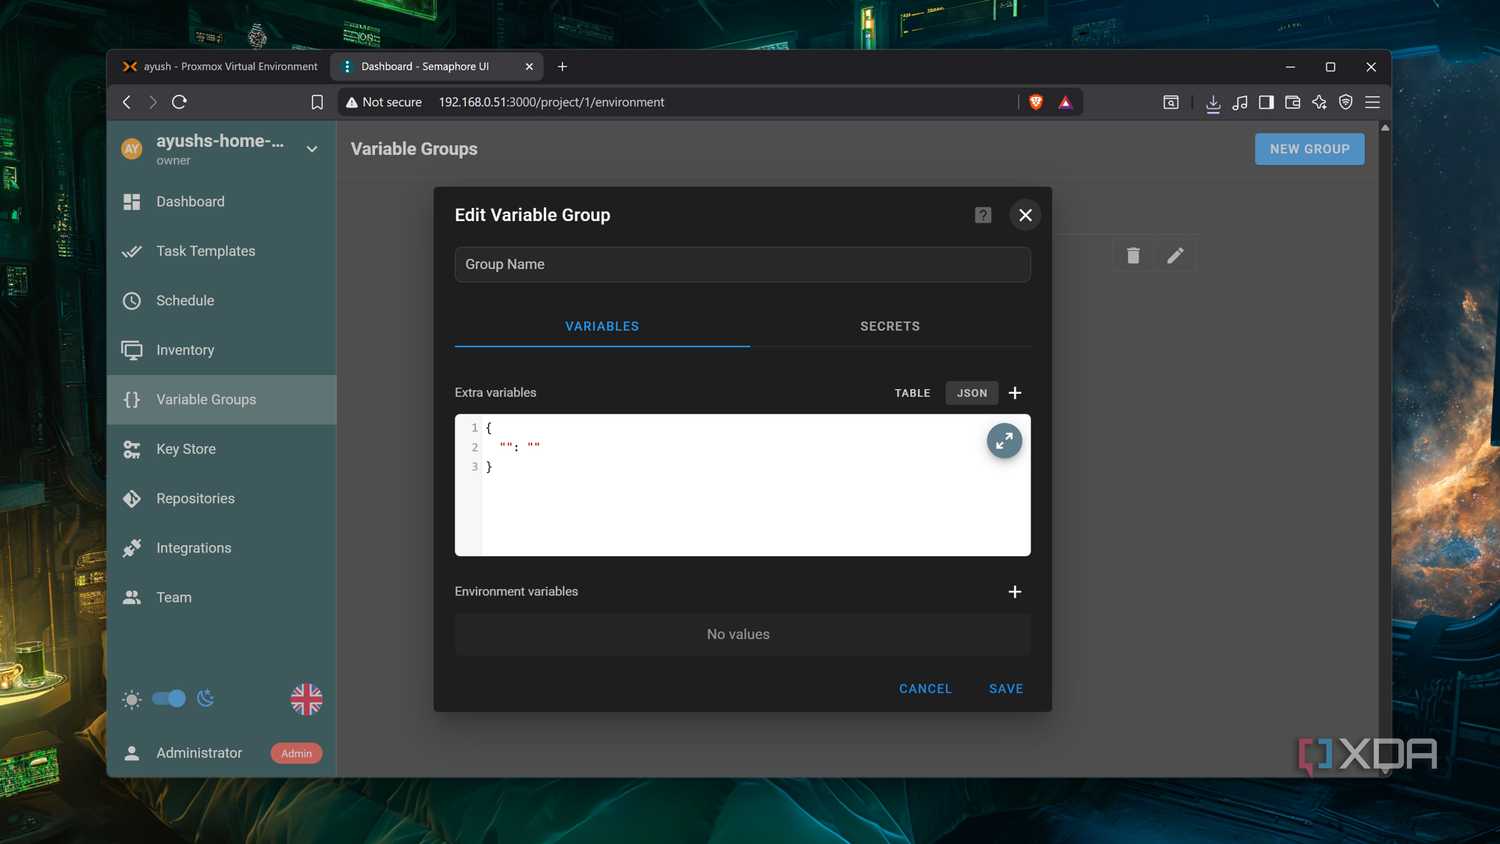Open Dashboard from sidebar
The width and height of the screenshot is (1500, 844).
tap(221, 202)
